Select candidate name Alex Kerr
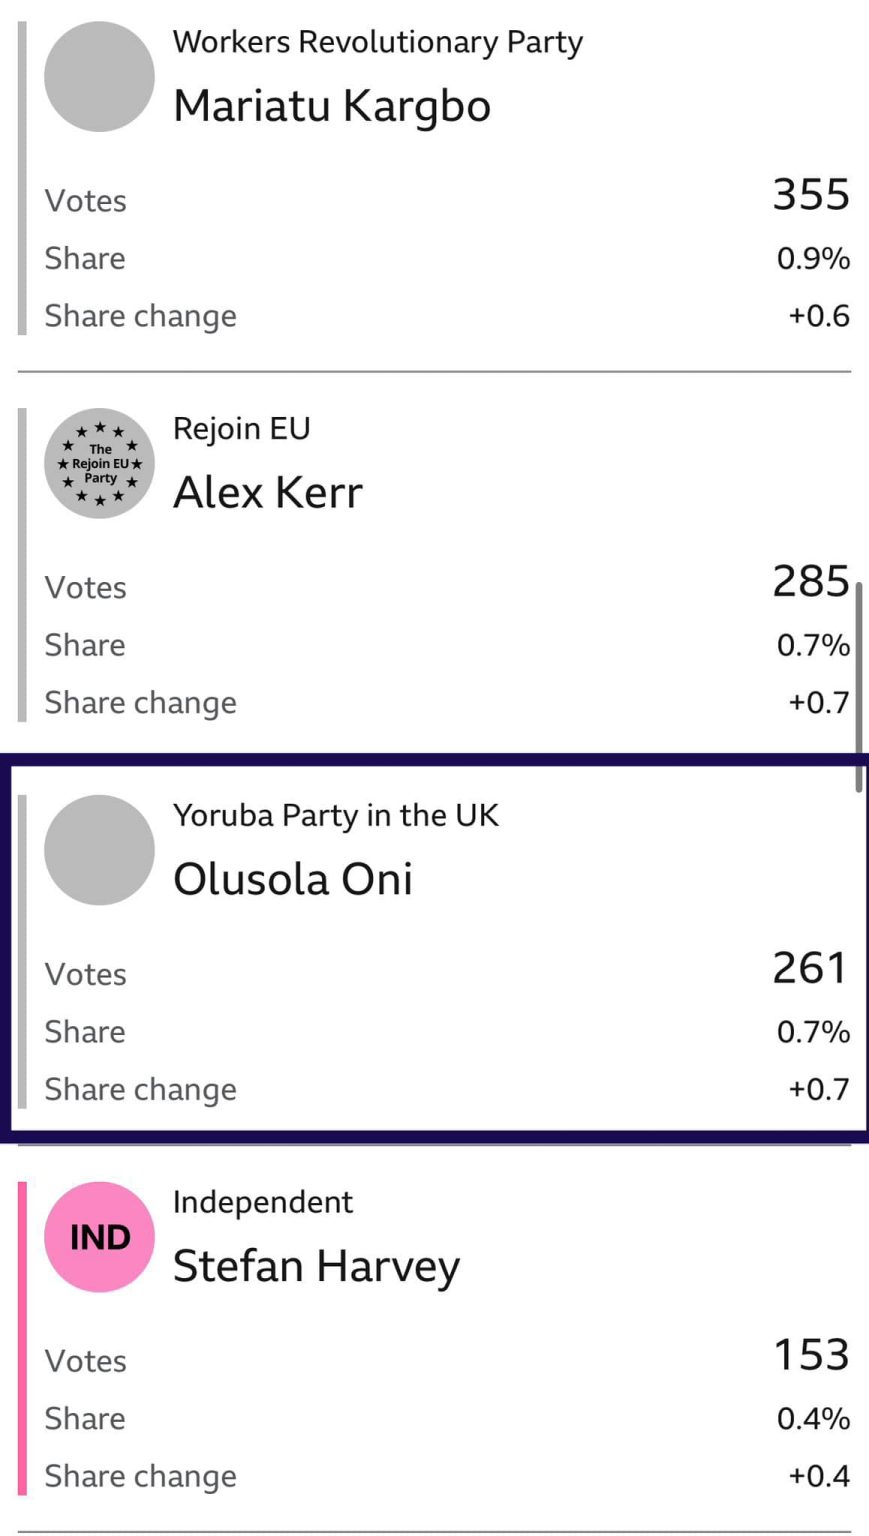 268,493
